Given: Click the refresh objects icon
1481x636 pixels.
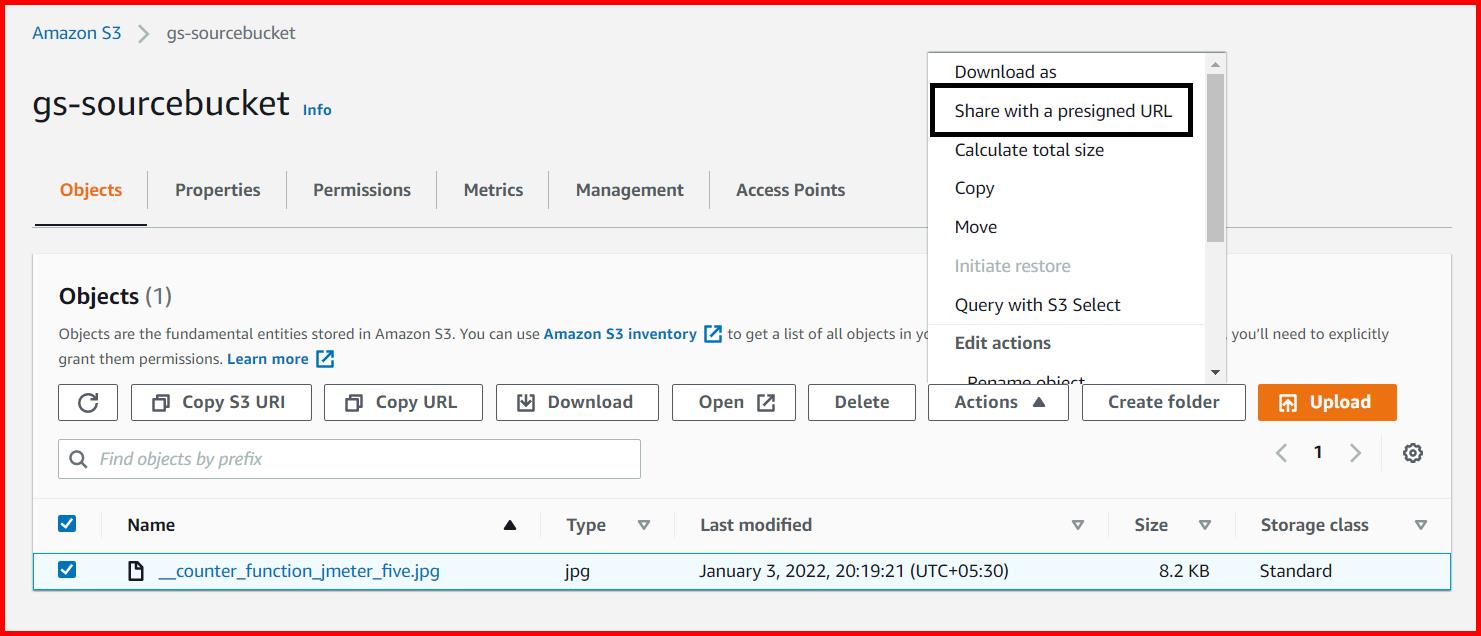Looking at the screenshot, I should [88, 402].
